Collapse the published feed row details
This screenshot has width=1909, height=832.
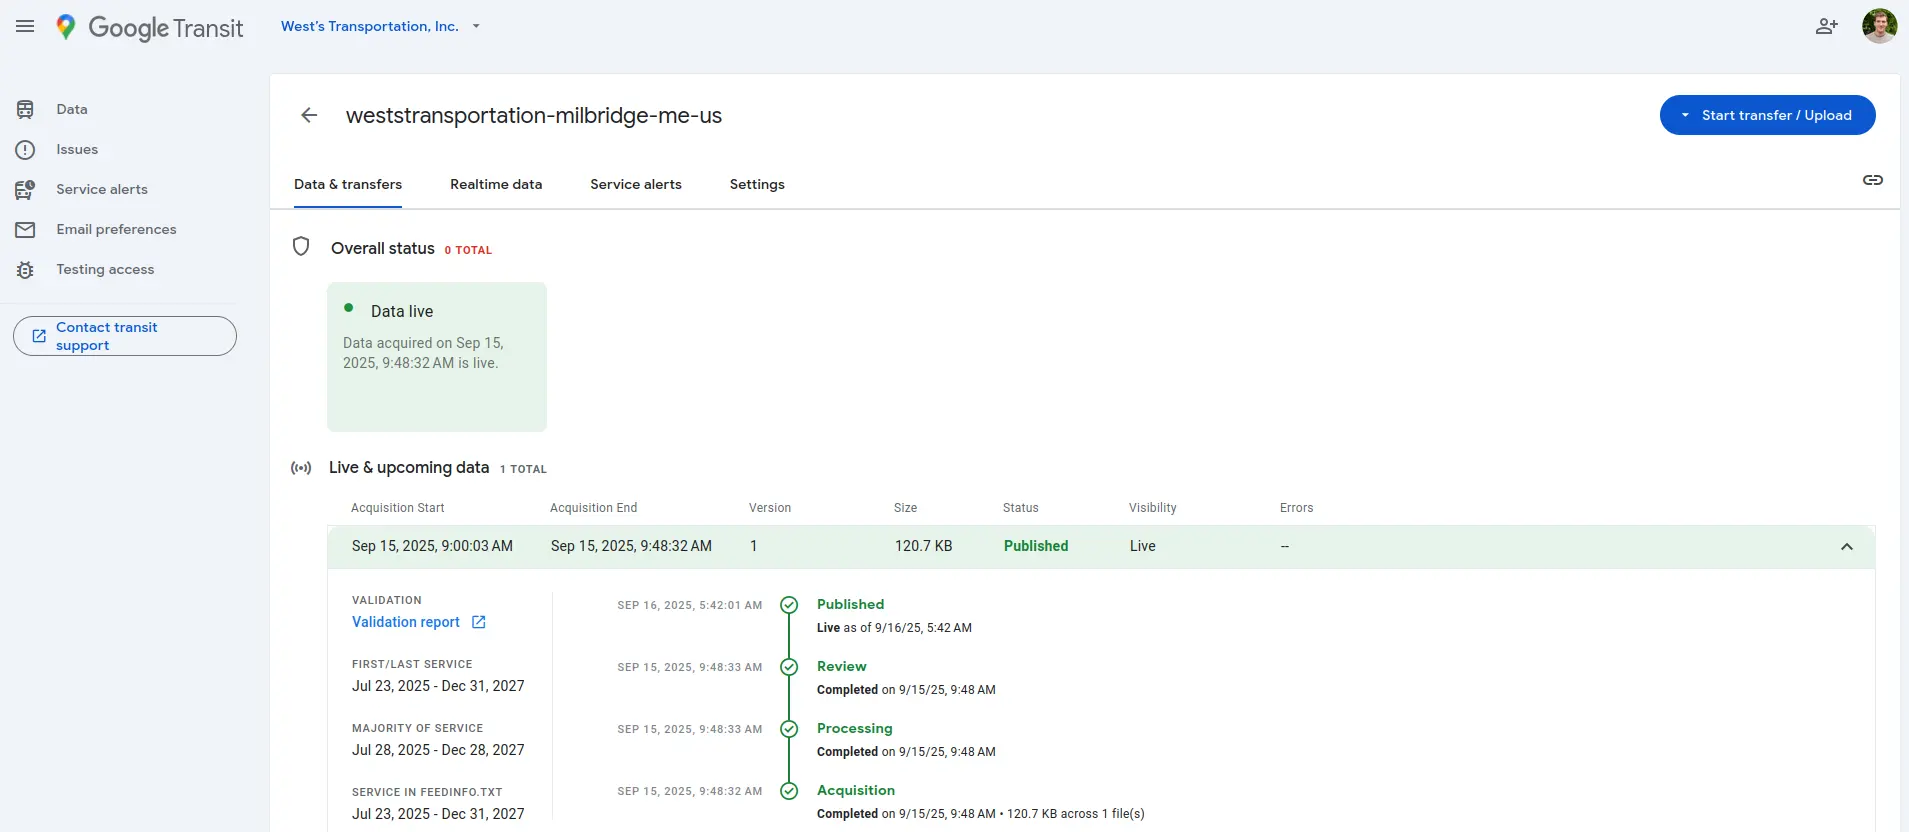[x=1846, y=546]
